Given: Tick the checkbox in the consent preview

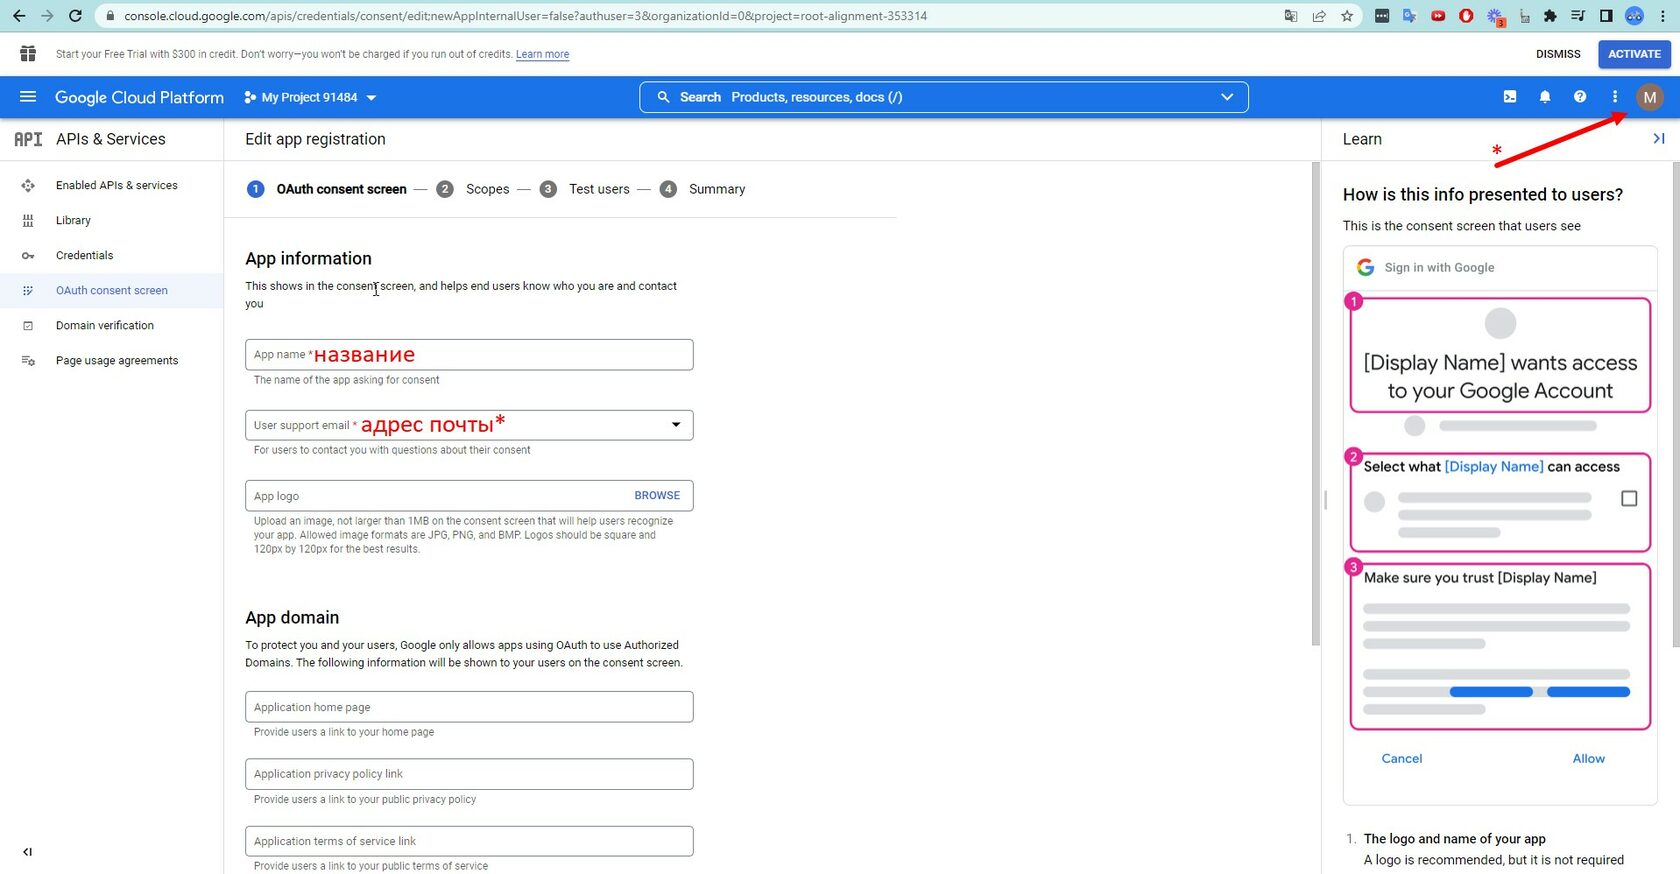Looking at the screenshot, I should (x=1629, y=498).
